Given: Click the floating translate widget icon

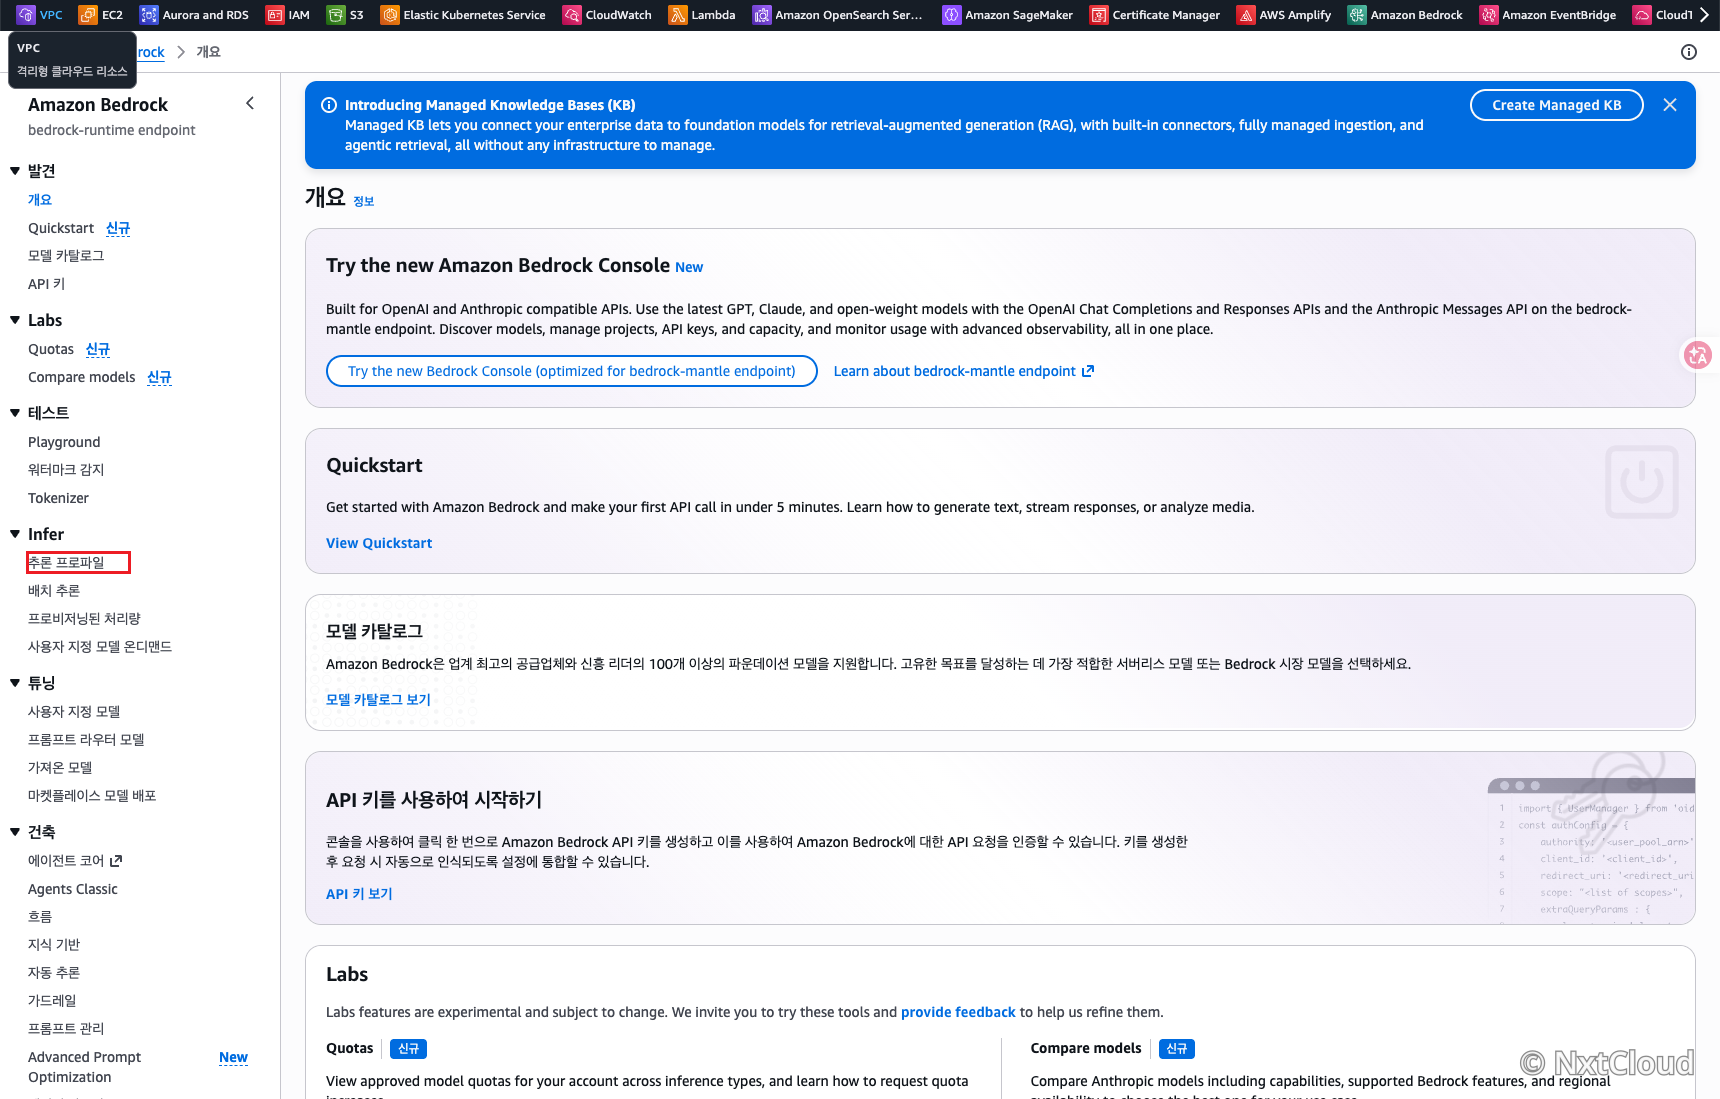Looking at the screenshot, I should (x=1698, y=355).
